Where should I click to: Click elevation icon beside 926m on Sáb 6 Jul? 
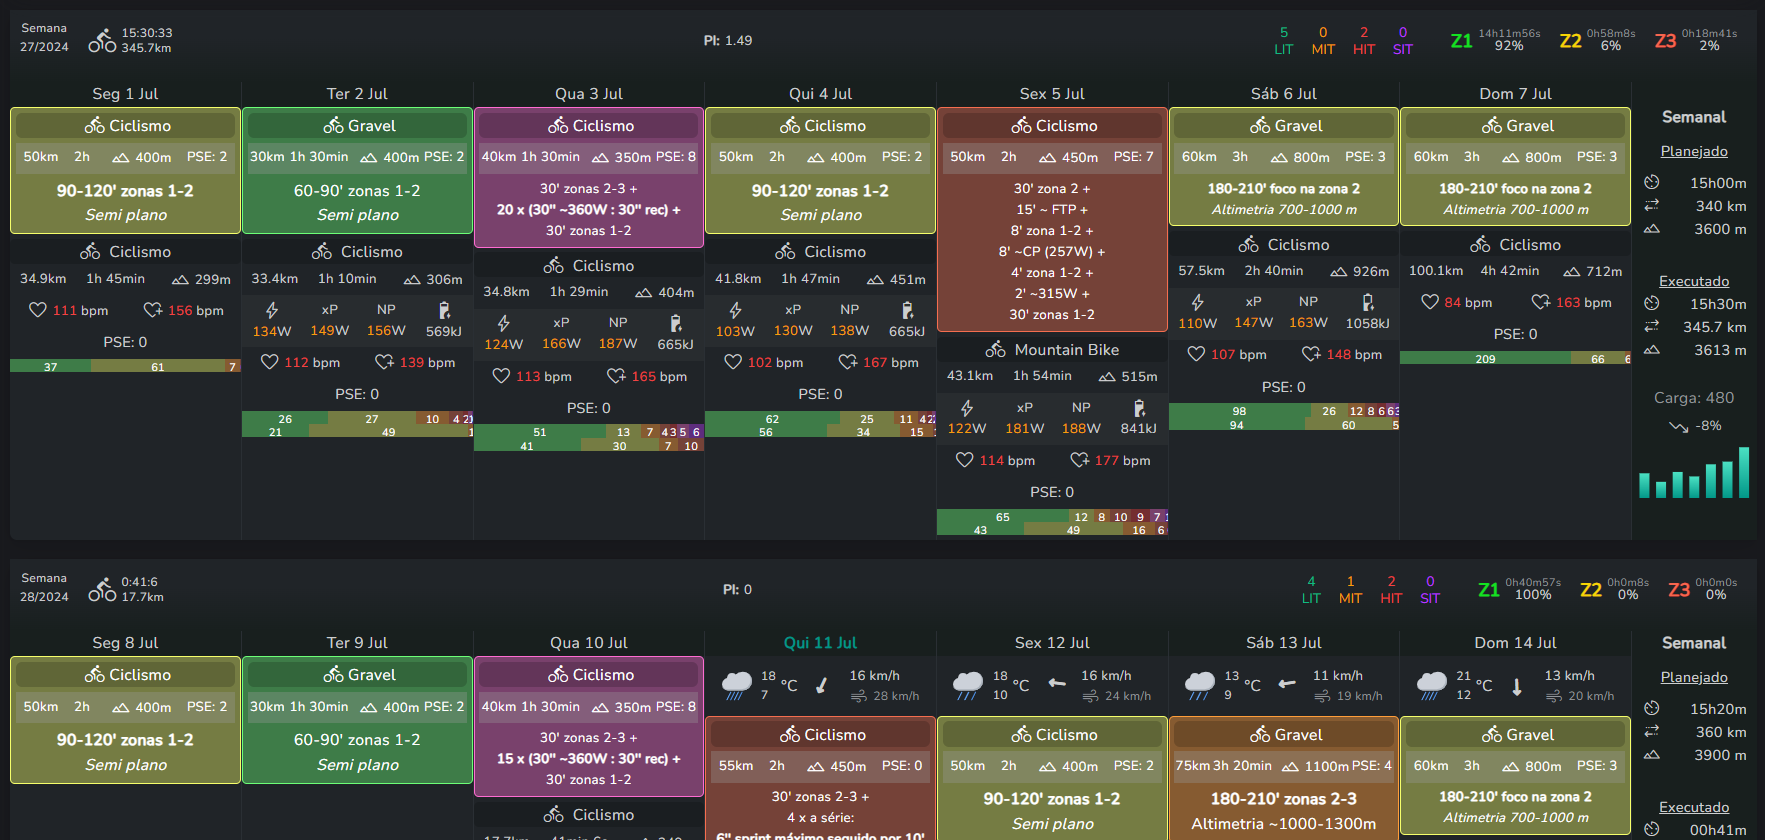1338,271
